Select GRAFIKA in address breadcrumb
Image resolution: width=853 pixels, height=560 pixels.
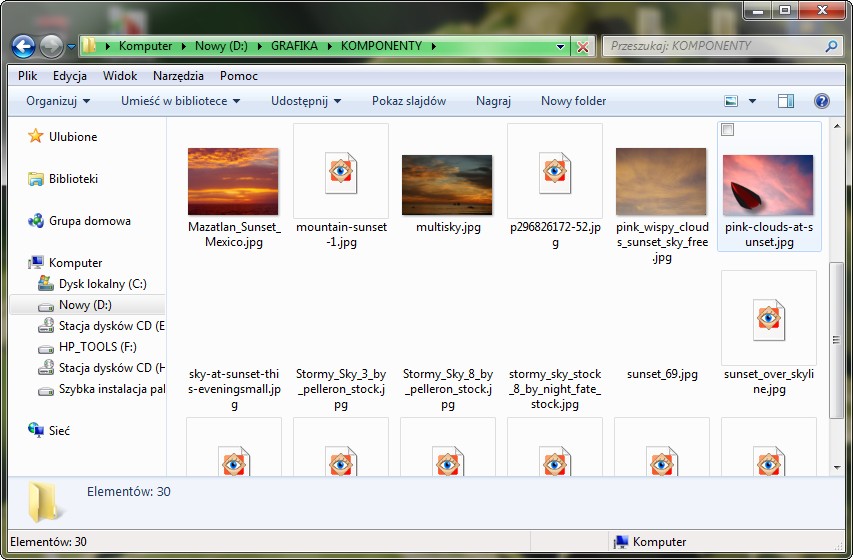(x=294, y=46)
